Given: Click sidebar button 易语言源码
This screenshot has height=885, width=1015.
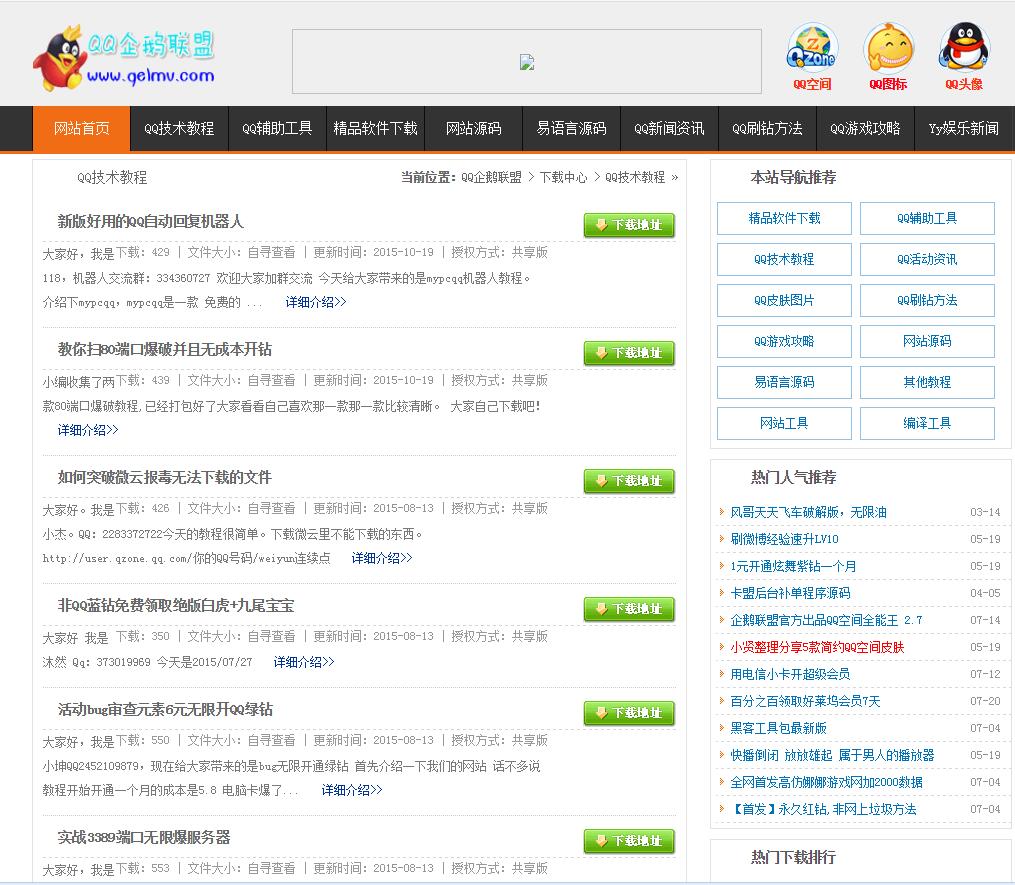Looking at the screenshot, I should click(x=785, y=383).
